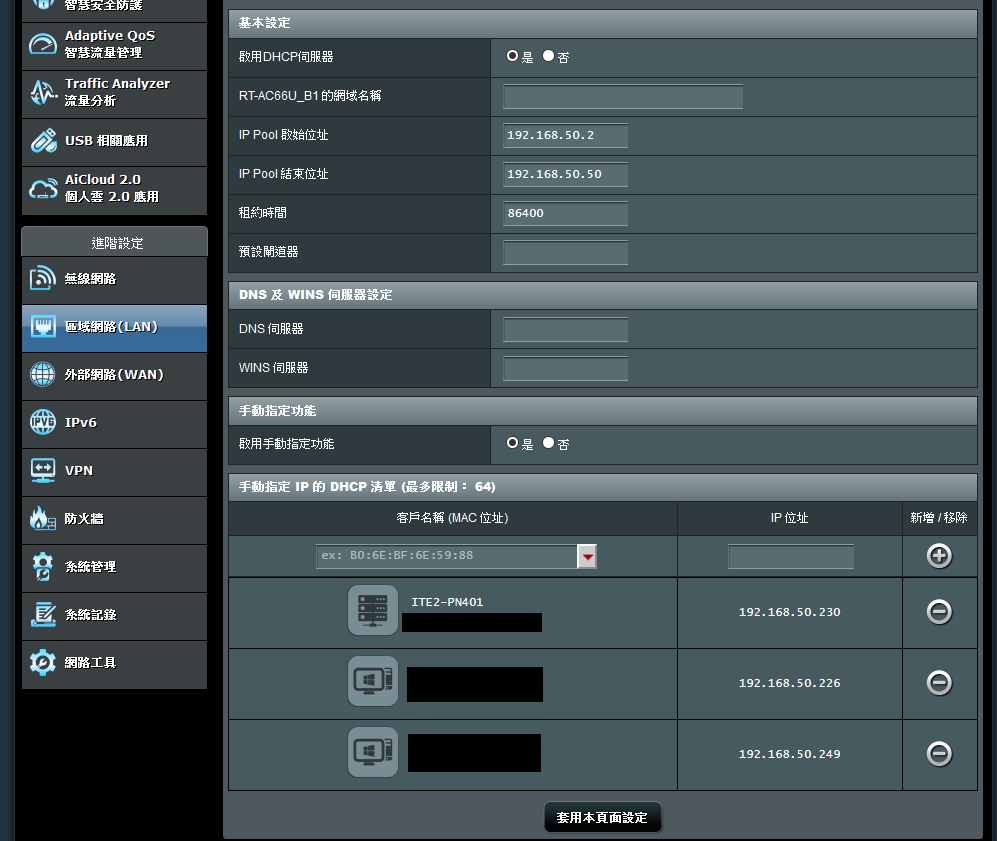Click the DNS 伺服器 input field
997x841 pixels.
click(565, 329)
